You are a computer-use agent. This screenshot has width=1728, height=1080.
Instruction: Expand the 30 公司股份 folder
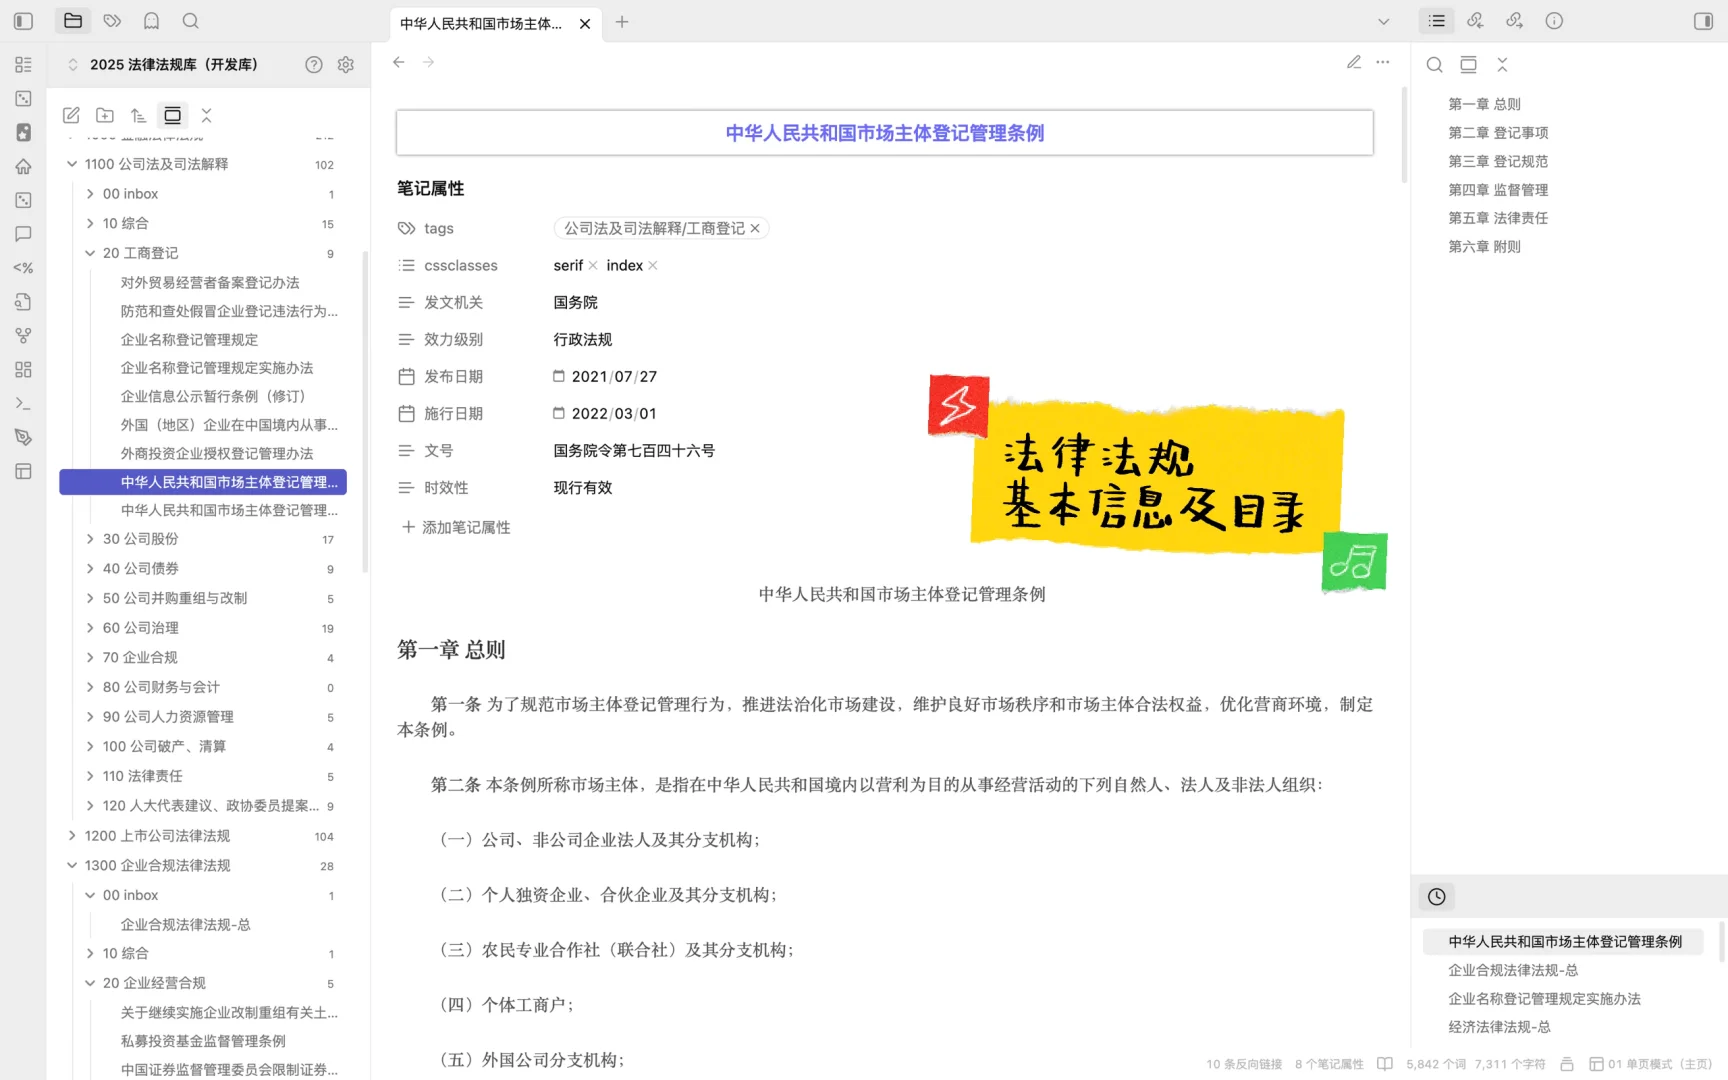coord(90,539)
